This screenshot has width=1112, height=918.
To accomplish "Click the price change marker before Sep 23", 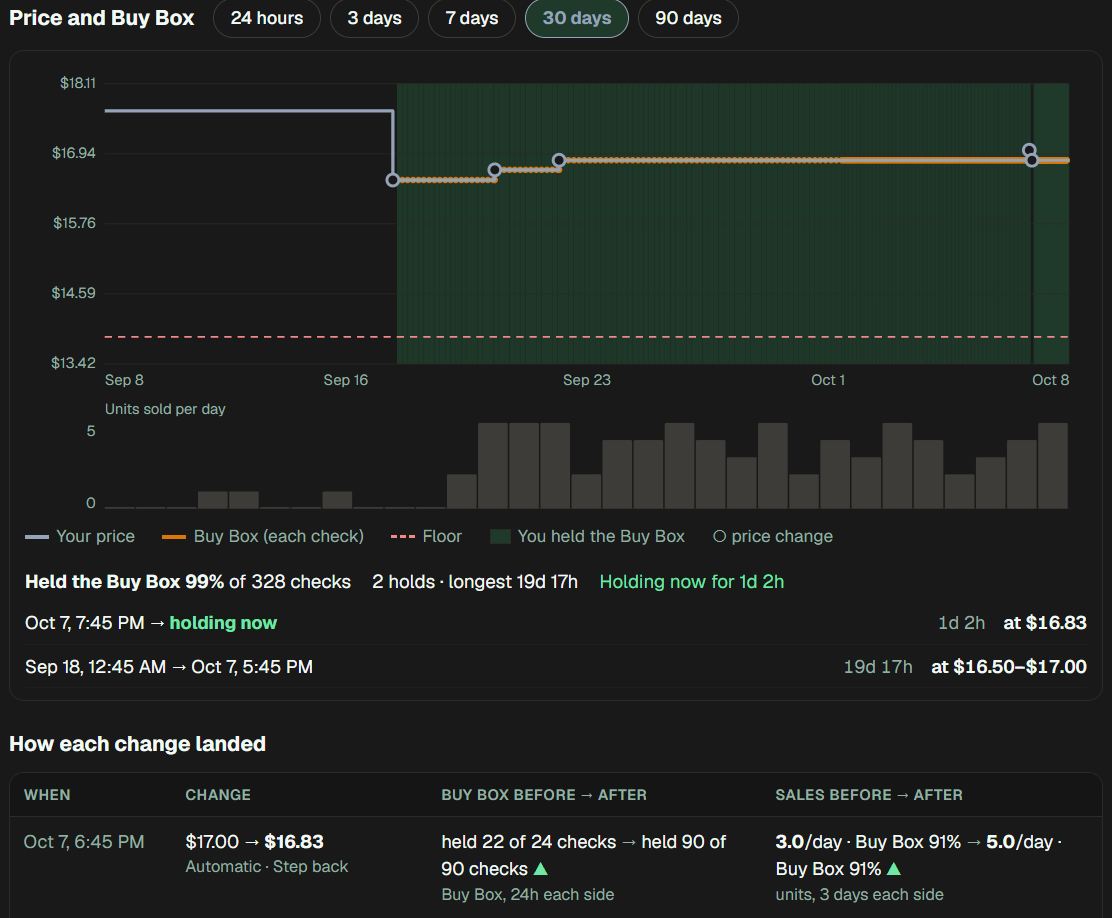I will tap(495, 170).
